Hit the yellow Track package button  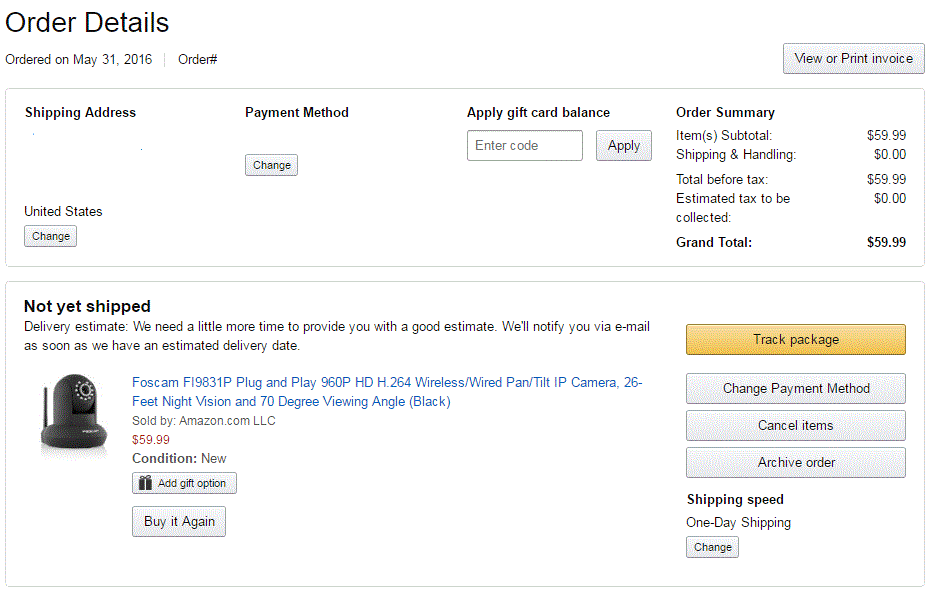795,340
